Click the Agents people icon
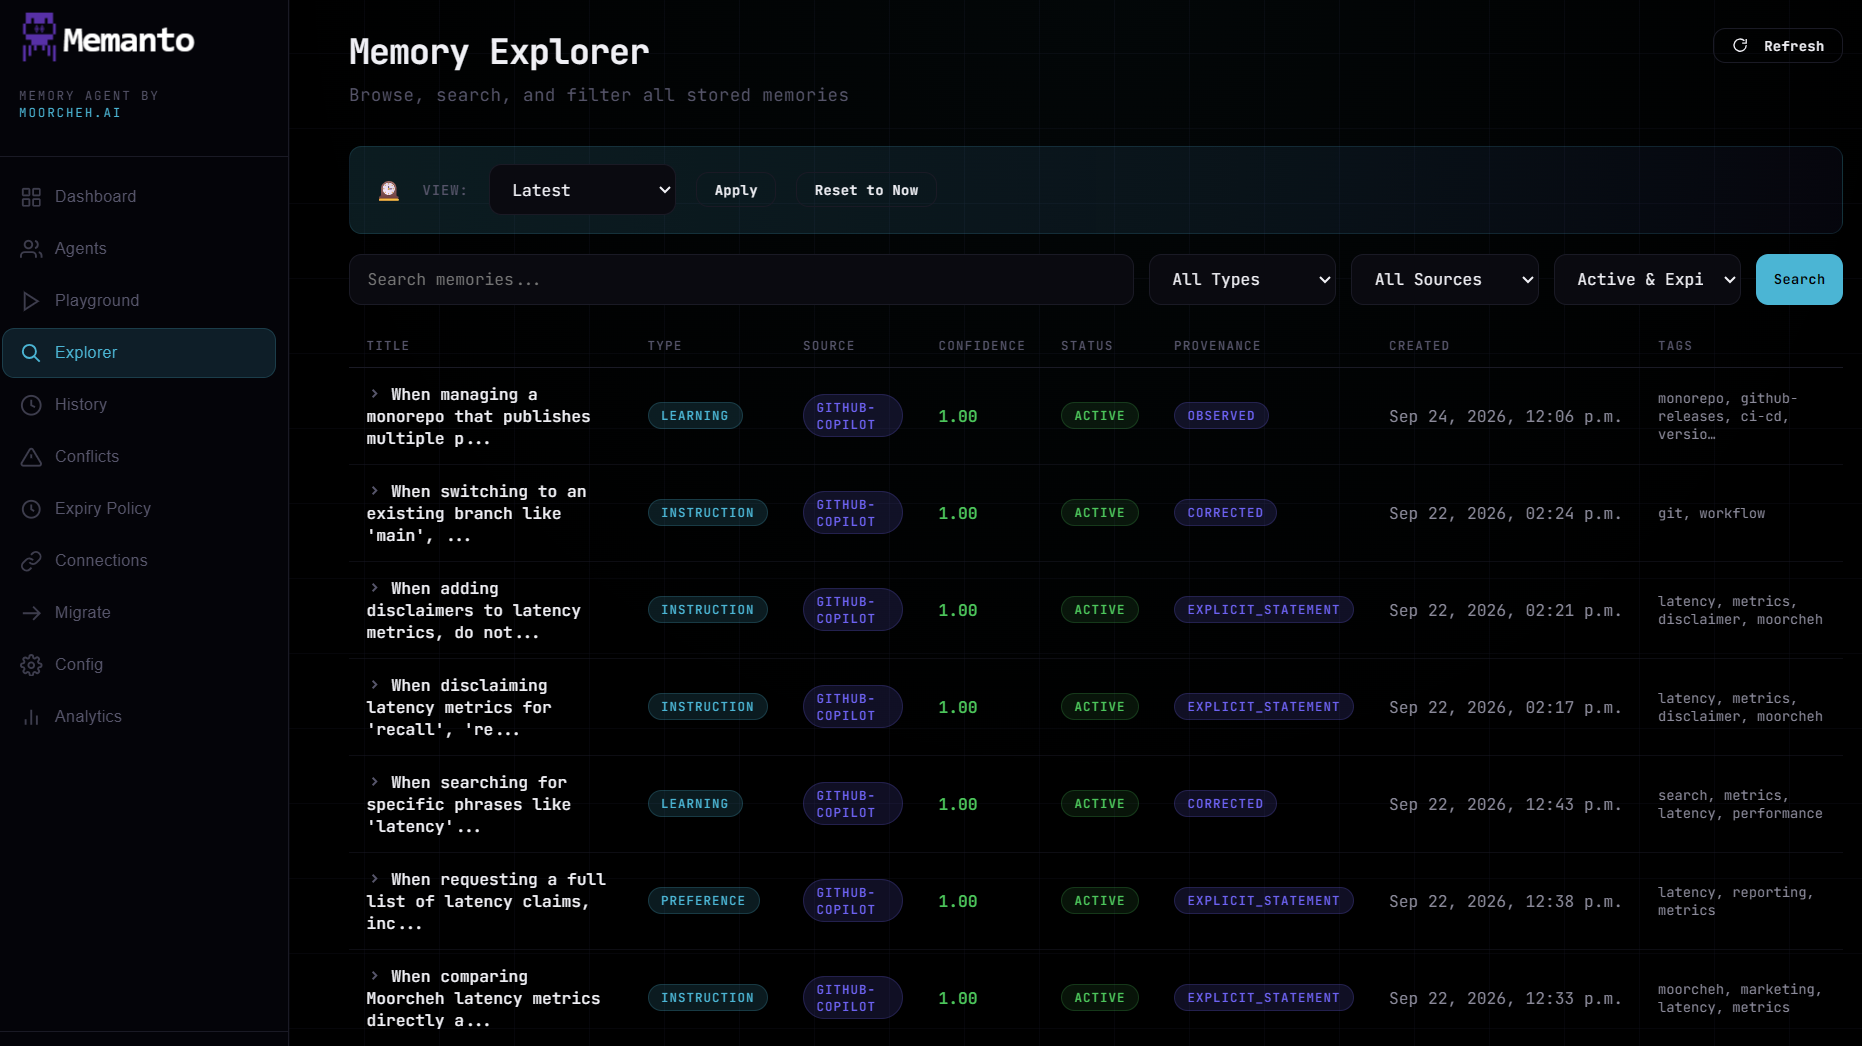 (31, 249)
